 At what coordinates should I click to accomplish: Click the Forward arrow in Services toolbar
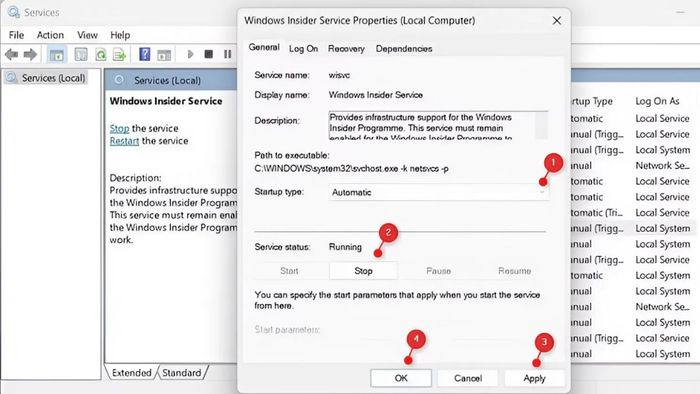tap(30, 54)
